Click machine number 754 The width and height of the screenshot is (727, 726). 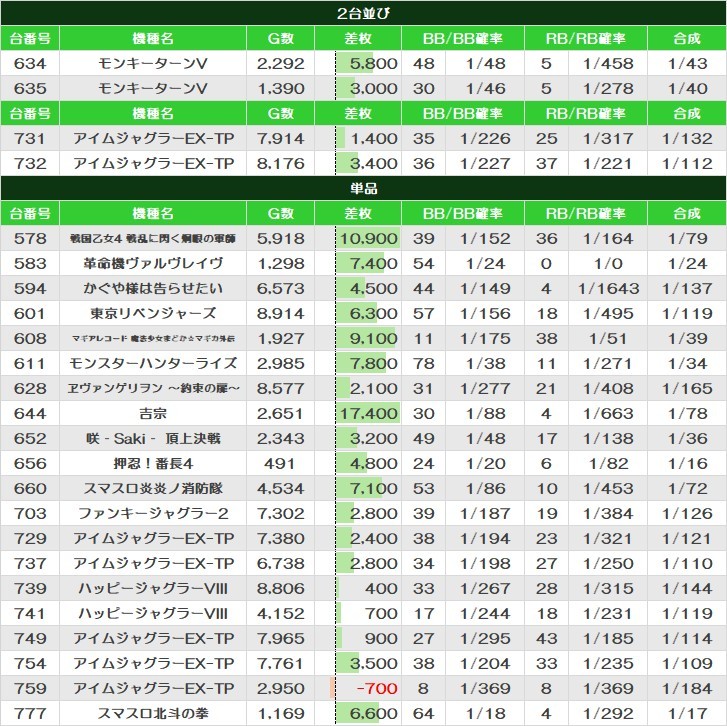tap(30, 663)
